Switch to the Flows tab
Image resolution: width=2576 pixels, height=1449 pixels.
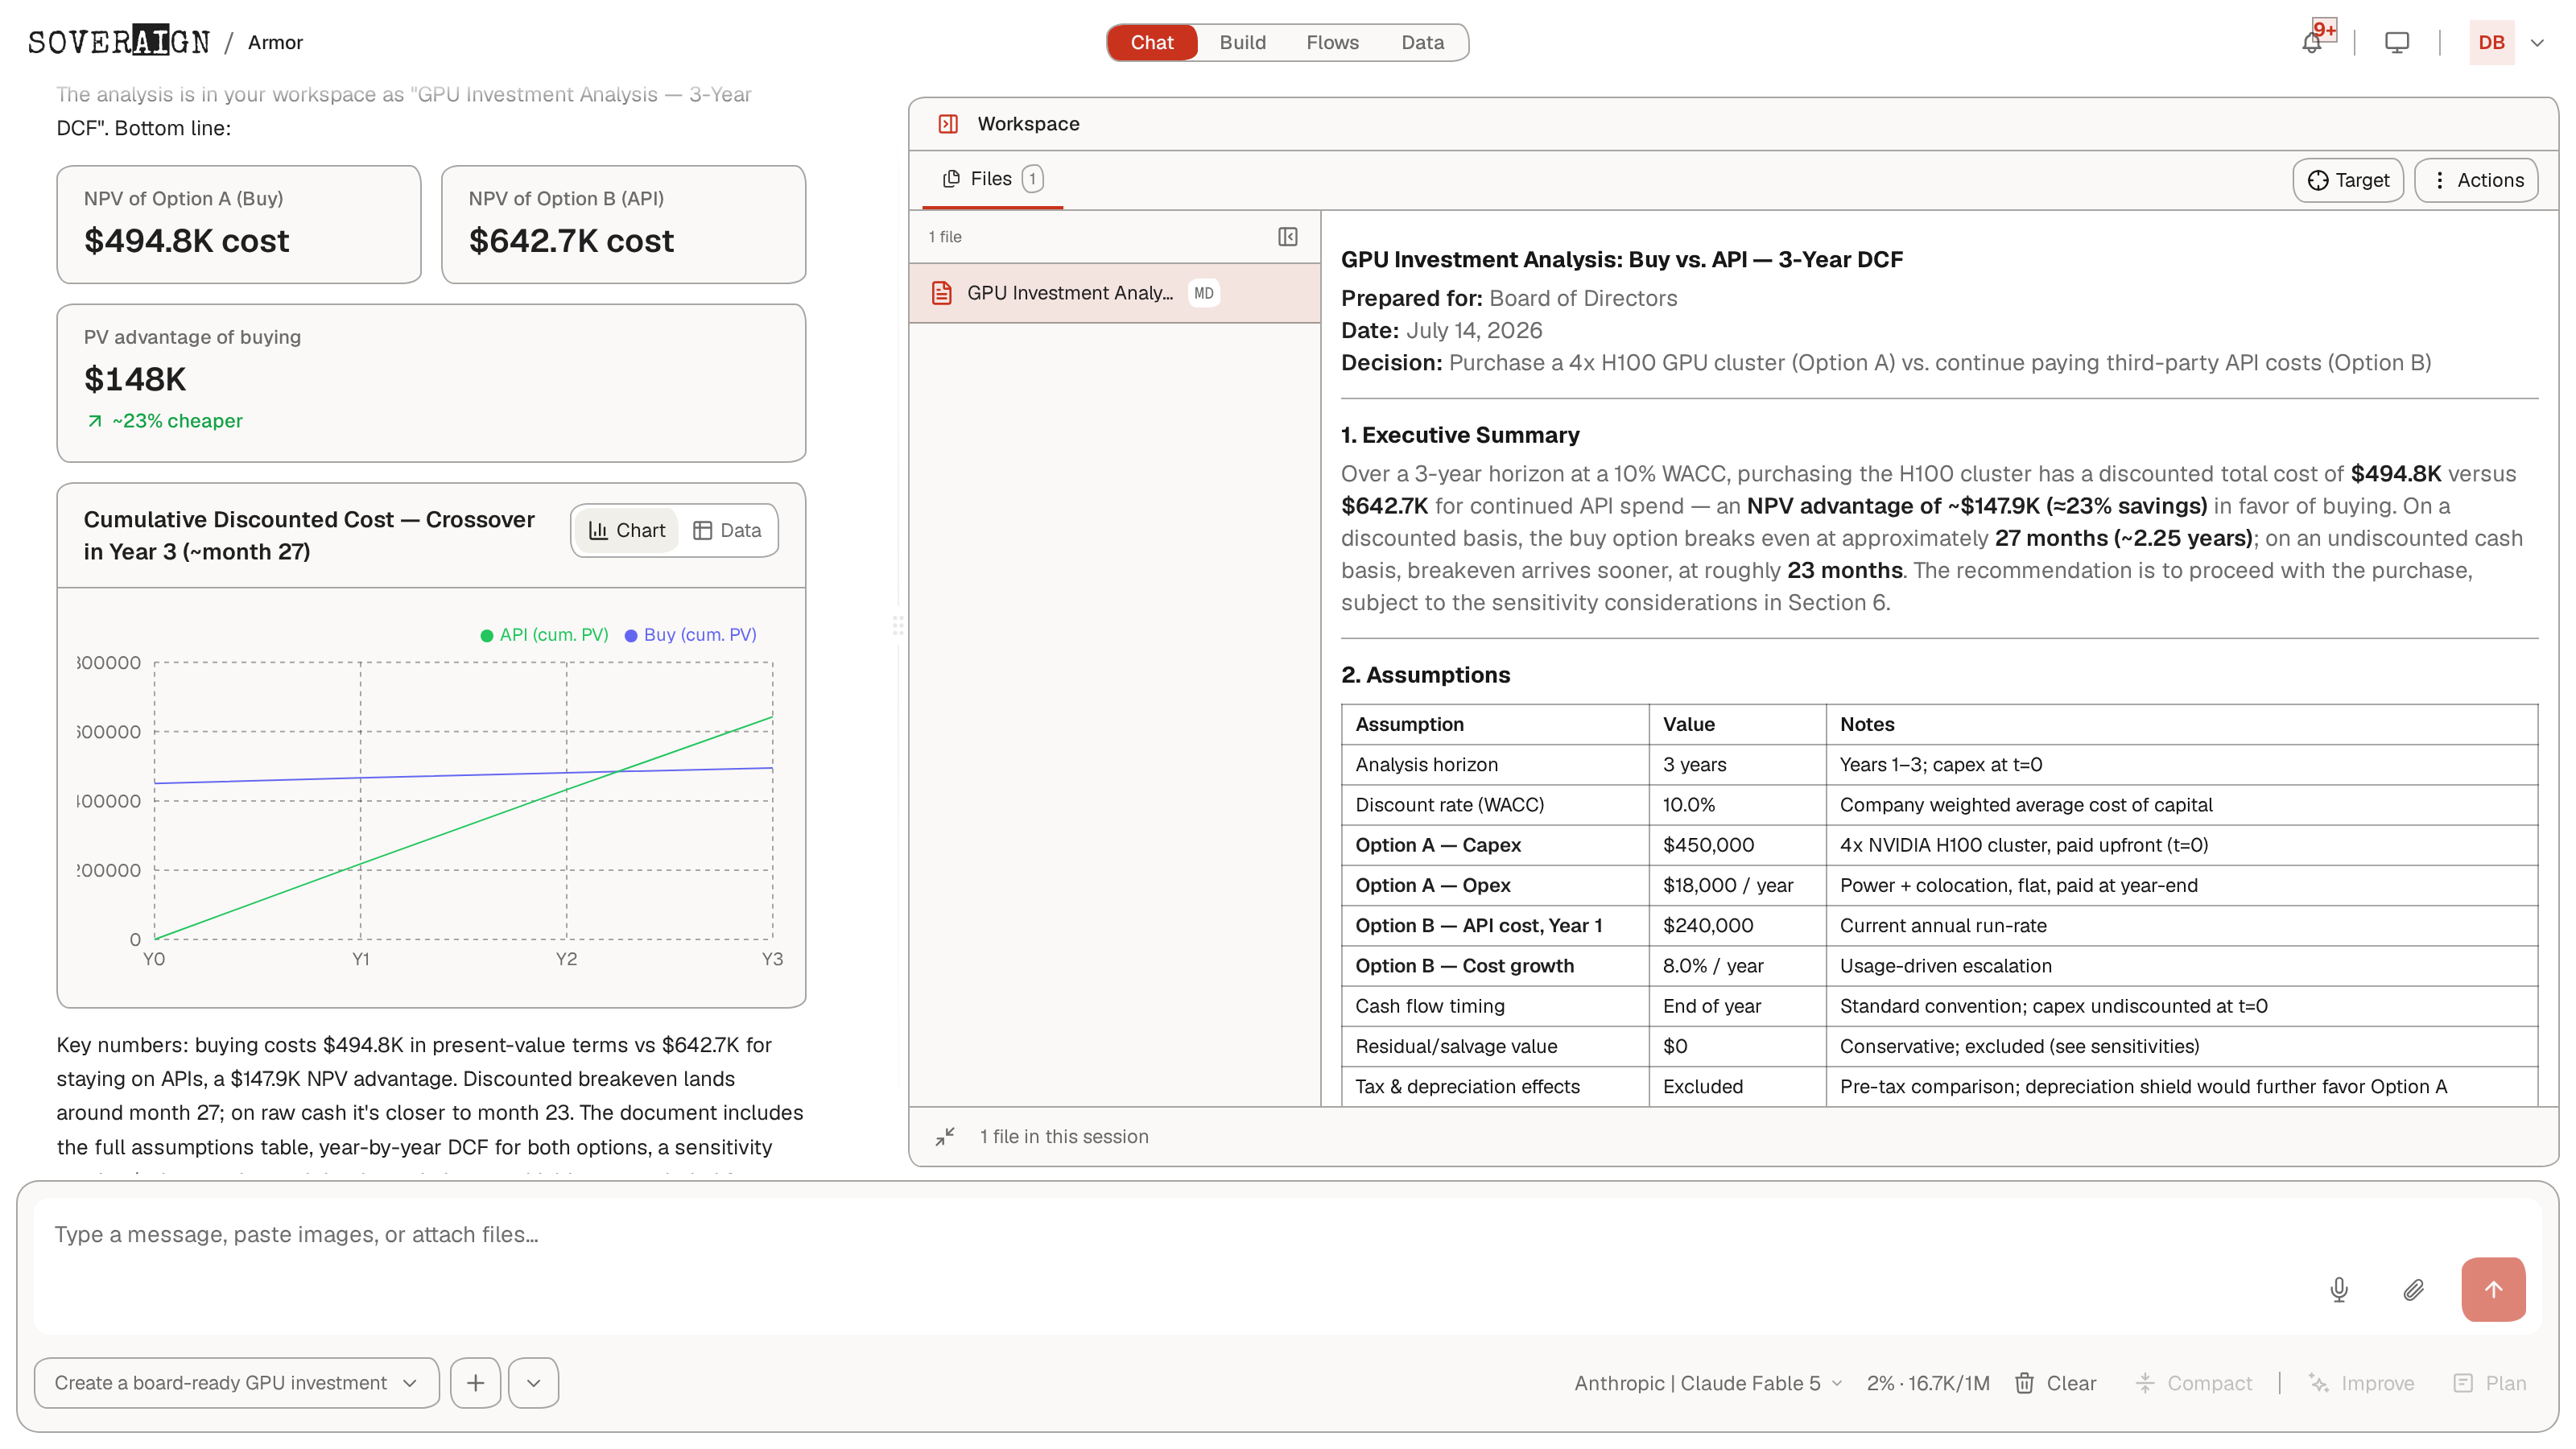pyautogui.click(x=1332, y=42)
